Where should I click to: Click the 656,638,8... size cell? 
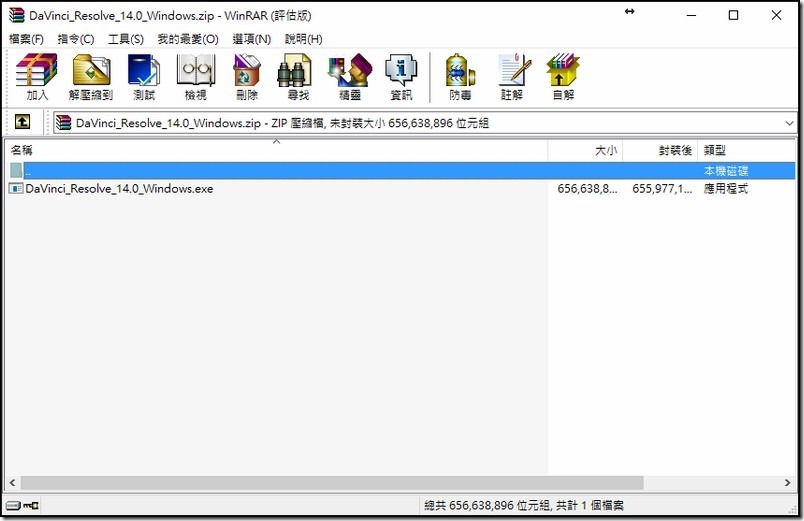pos(587,189)
